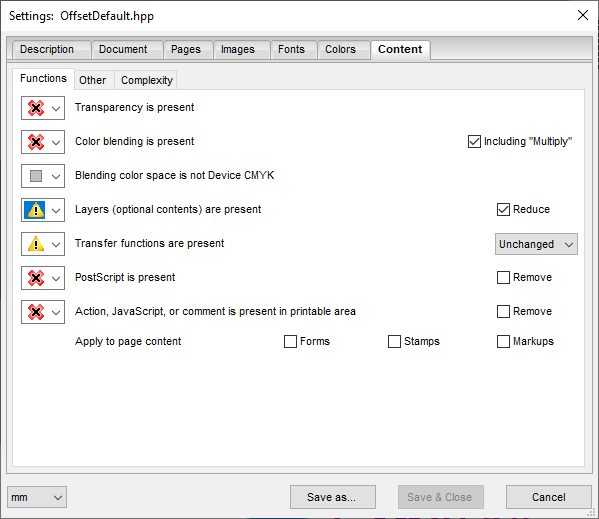Screen dimensions: 599x519
Task: Enable Remove for PostScript is present
Action: (503, 277)
